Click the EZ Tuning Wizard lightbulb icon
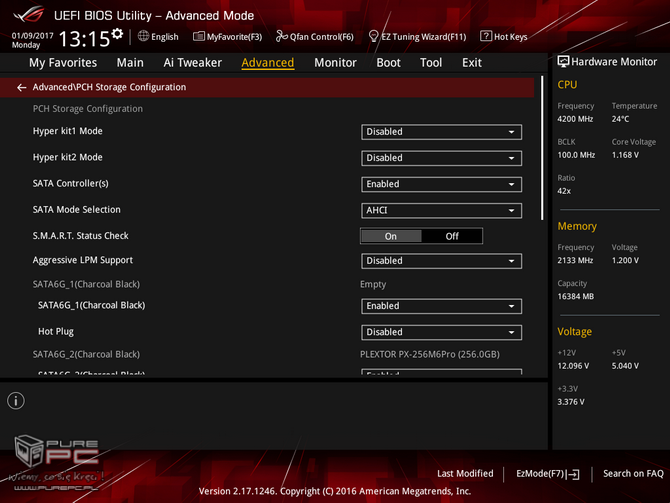The image size is (670, 503). (373, 36)
